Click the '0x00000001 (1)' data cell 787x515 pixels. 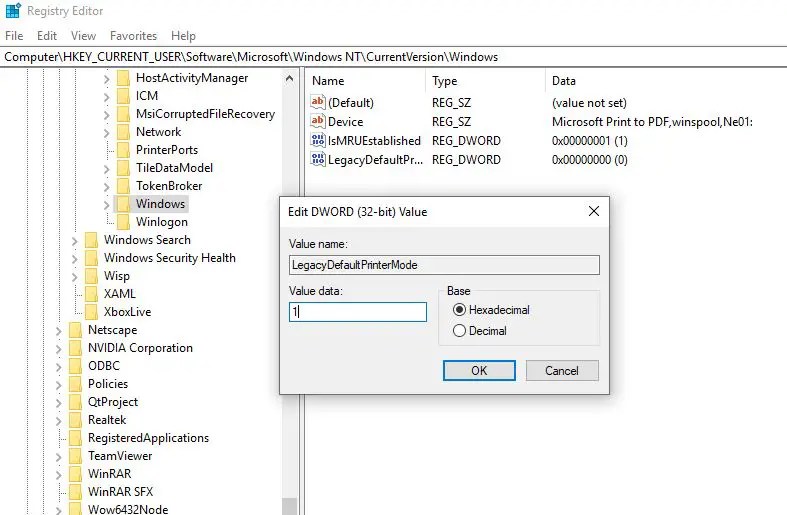[x=590, y=141]
